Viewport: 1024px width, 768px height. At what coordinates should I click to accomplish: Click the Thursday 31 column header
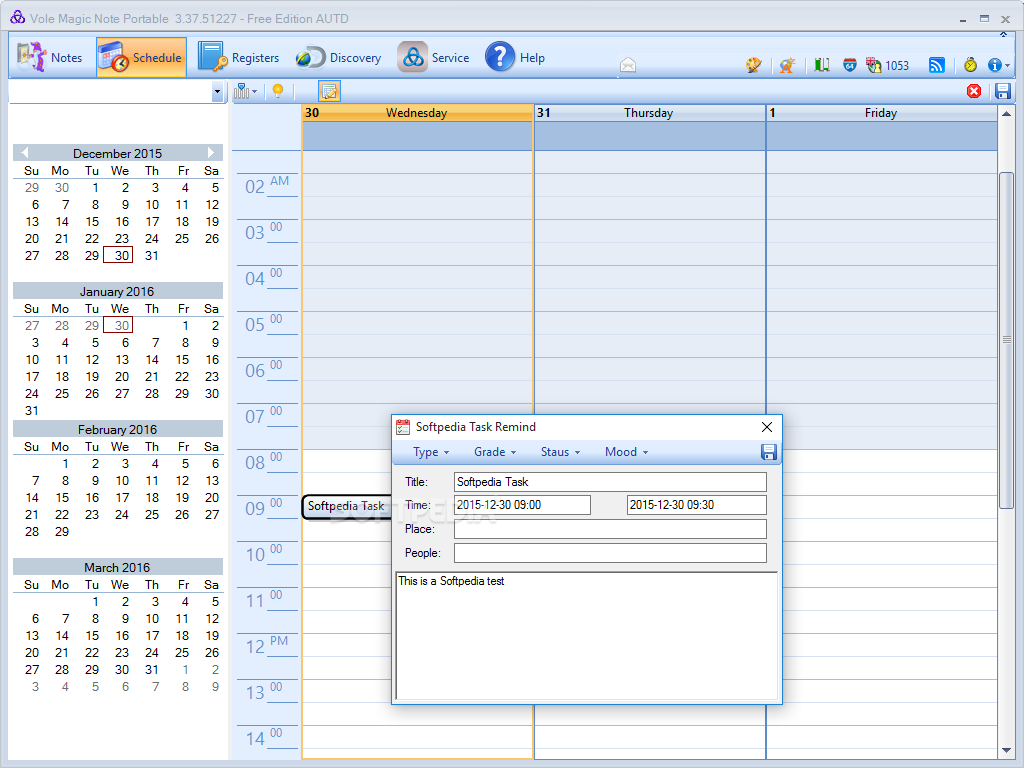coord(650,112)
